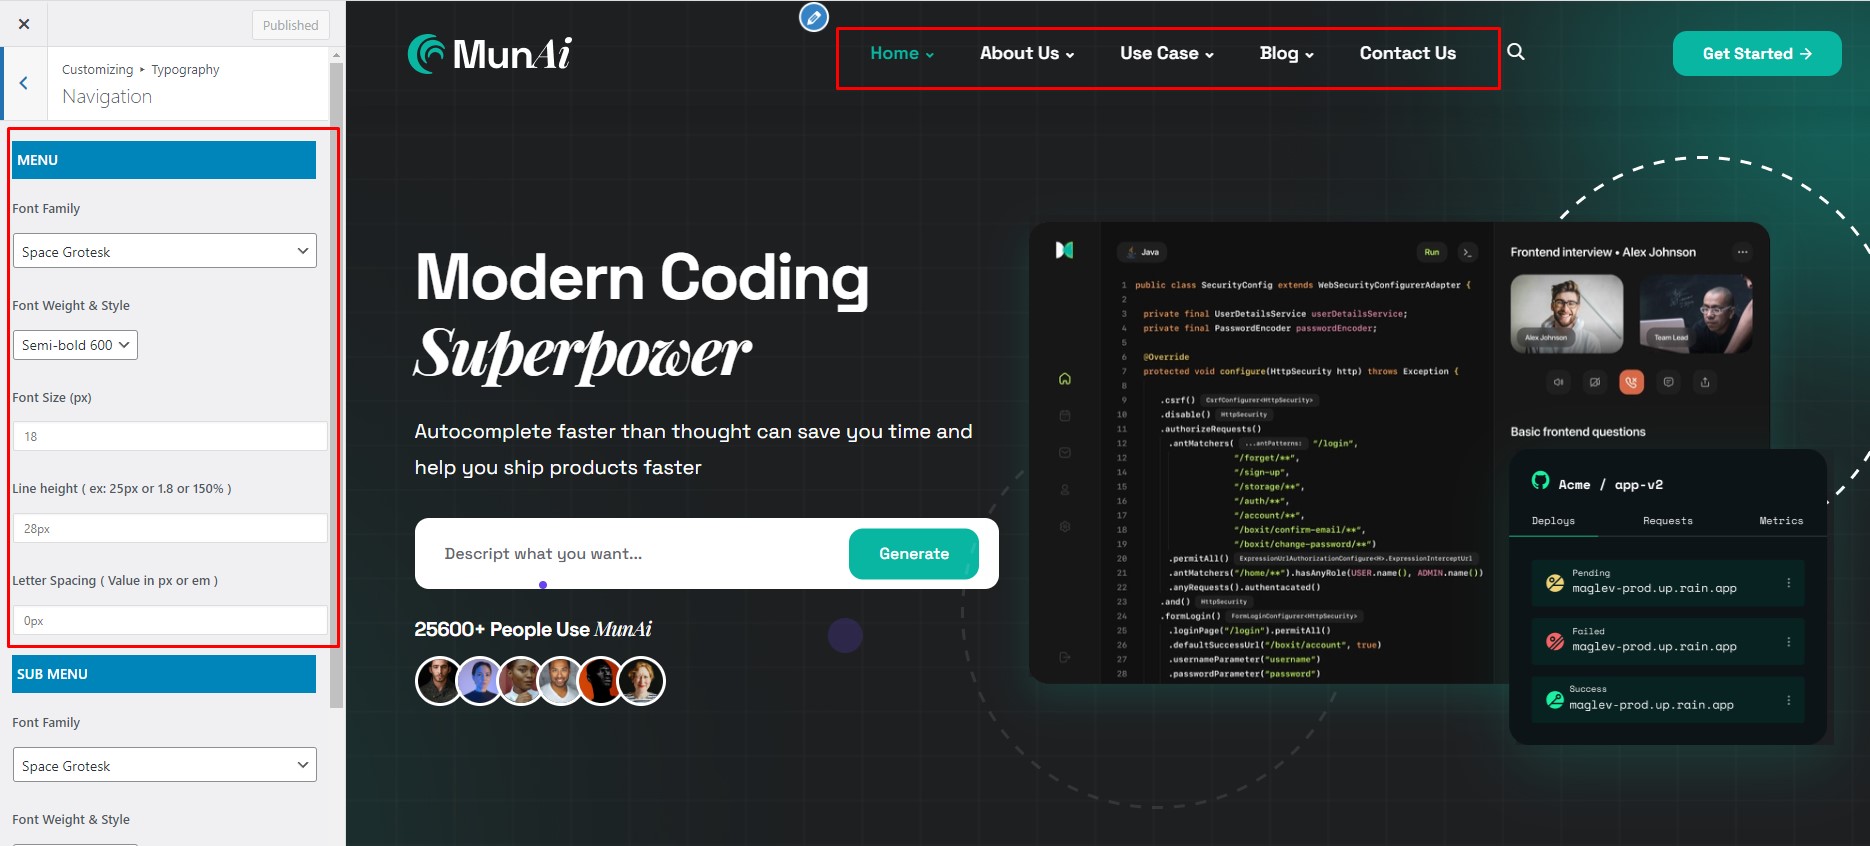The image size is (1870, 846).
Task: Open site search via the magnifier icon
Action: pyautogui.click(x=1516, y=52)
